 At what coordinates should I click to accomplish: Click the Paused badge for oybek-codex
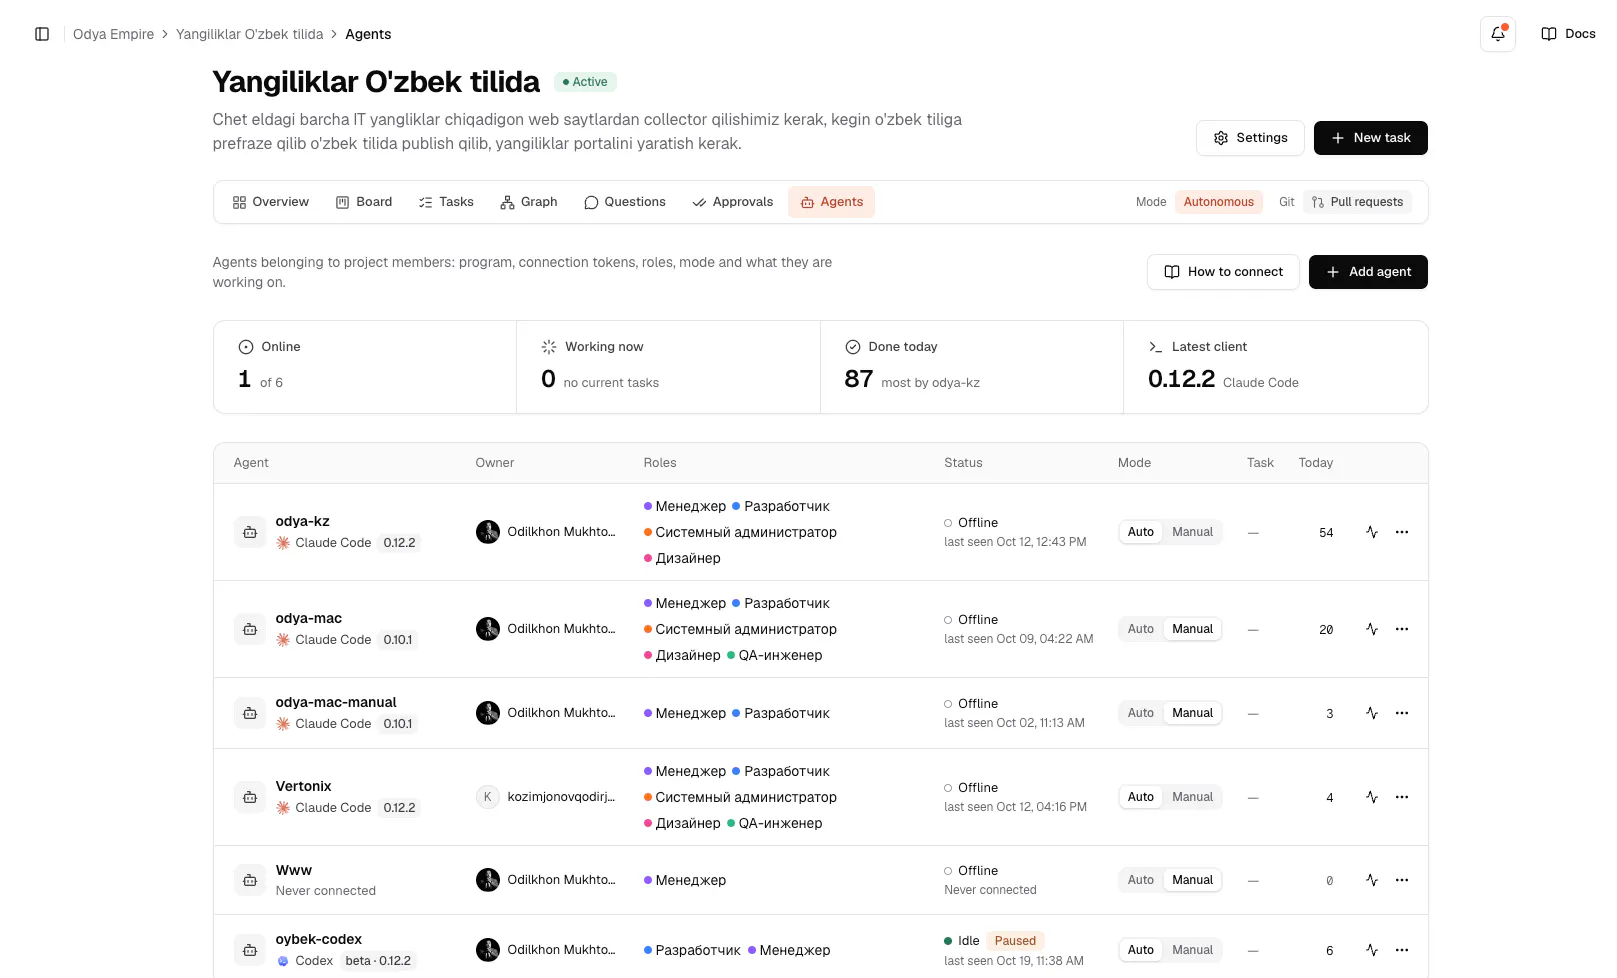[x=1015, y=941]
